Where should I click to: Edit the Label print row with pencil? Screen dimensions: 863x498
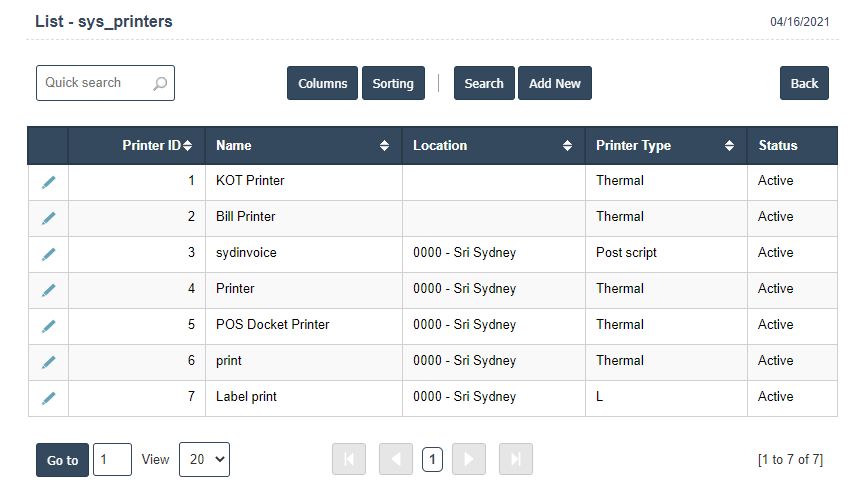pyautogui.click(x=48, y=398)
